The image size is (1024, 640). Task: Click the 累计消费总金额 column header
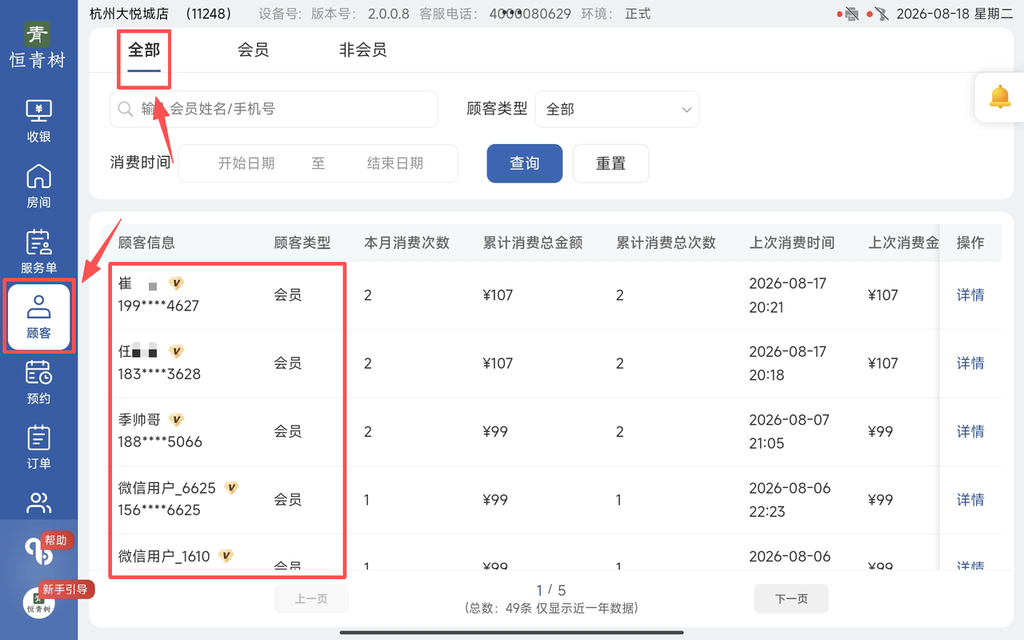(x=533, y=243)
